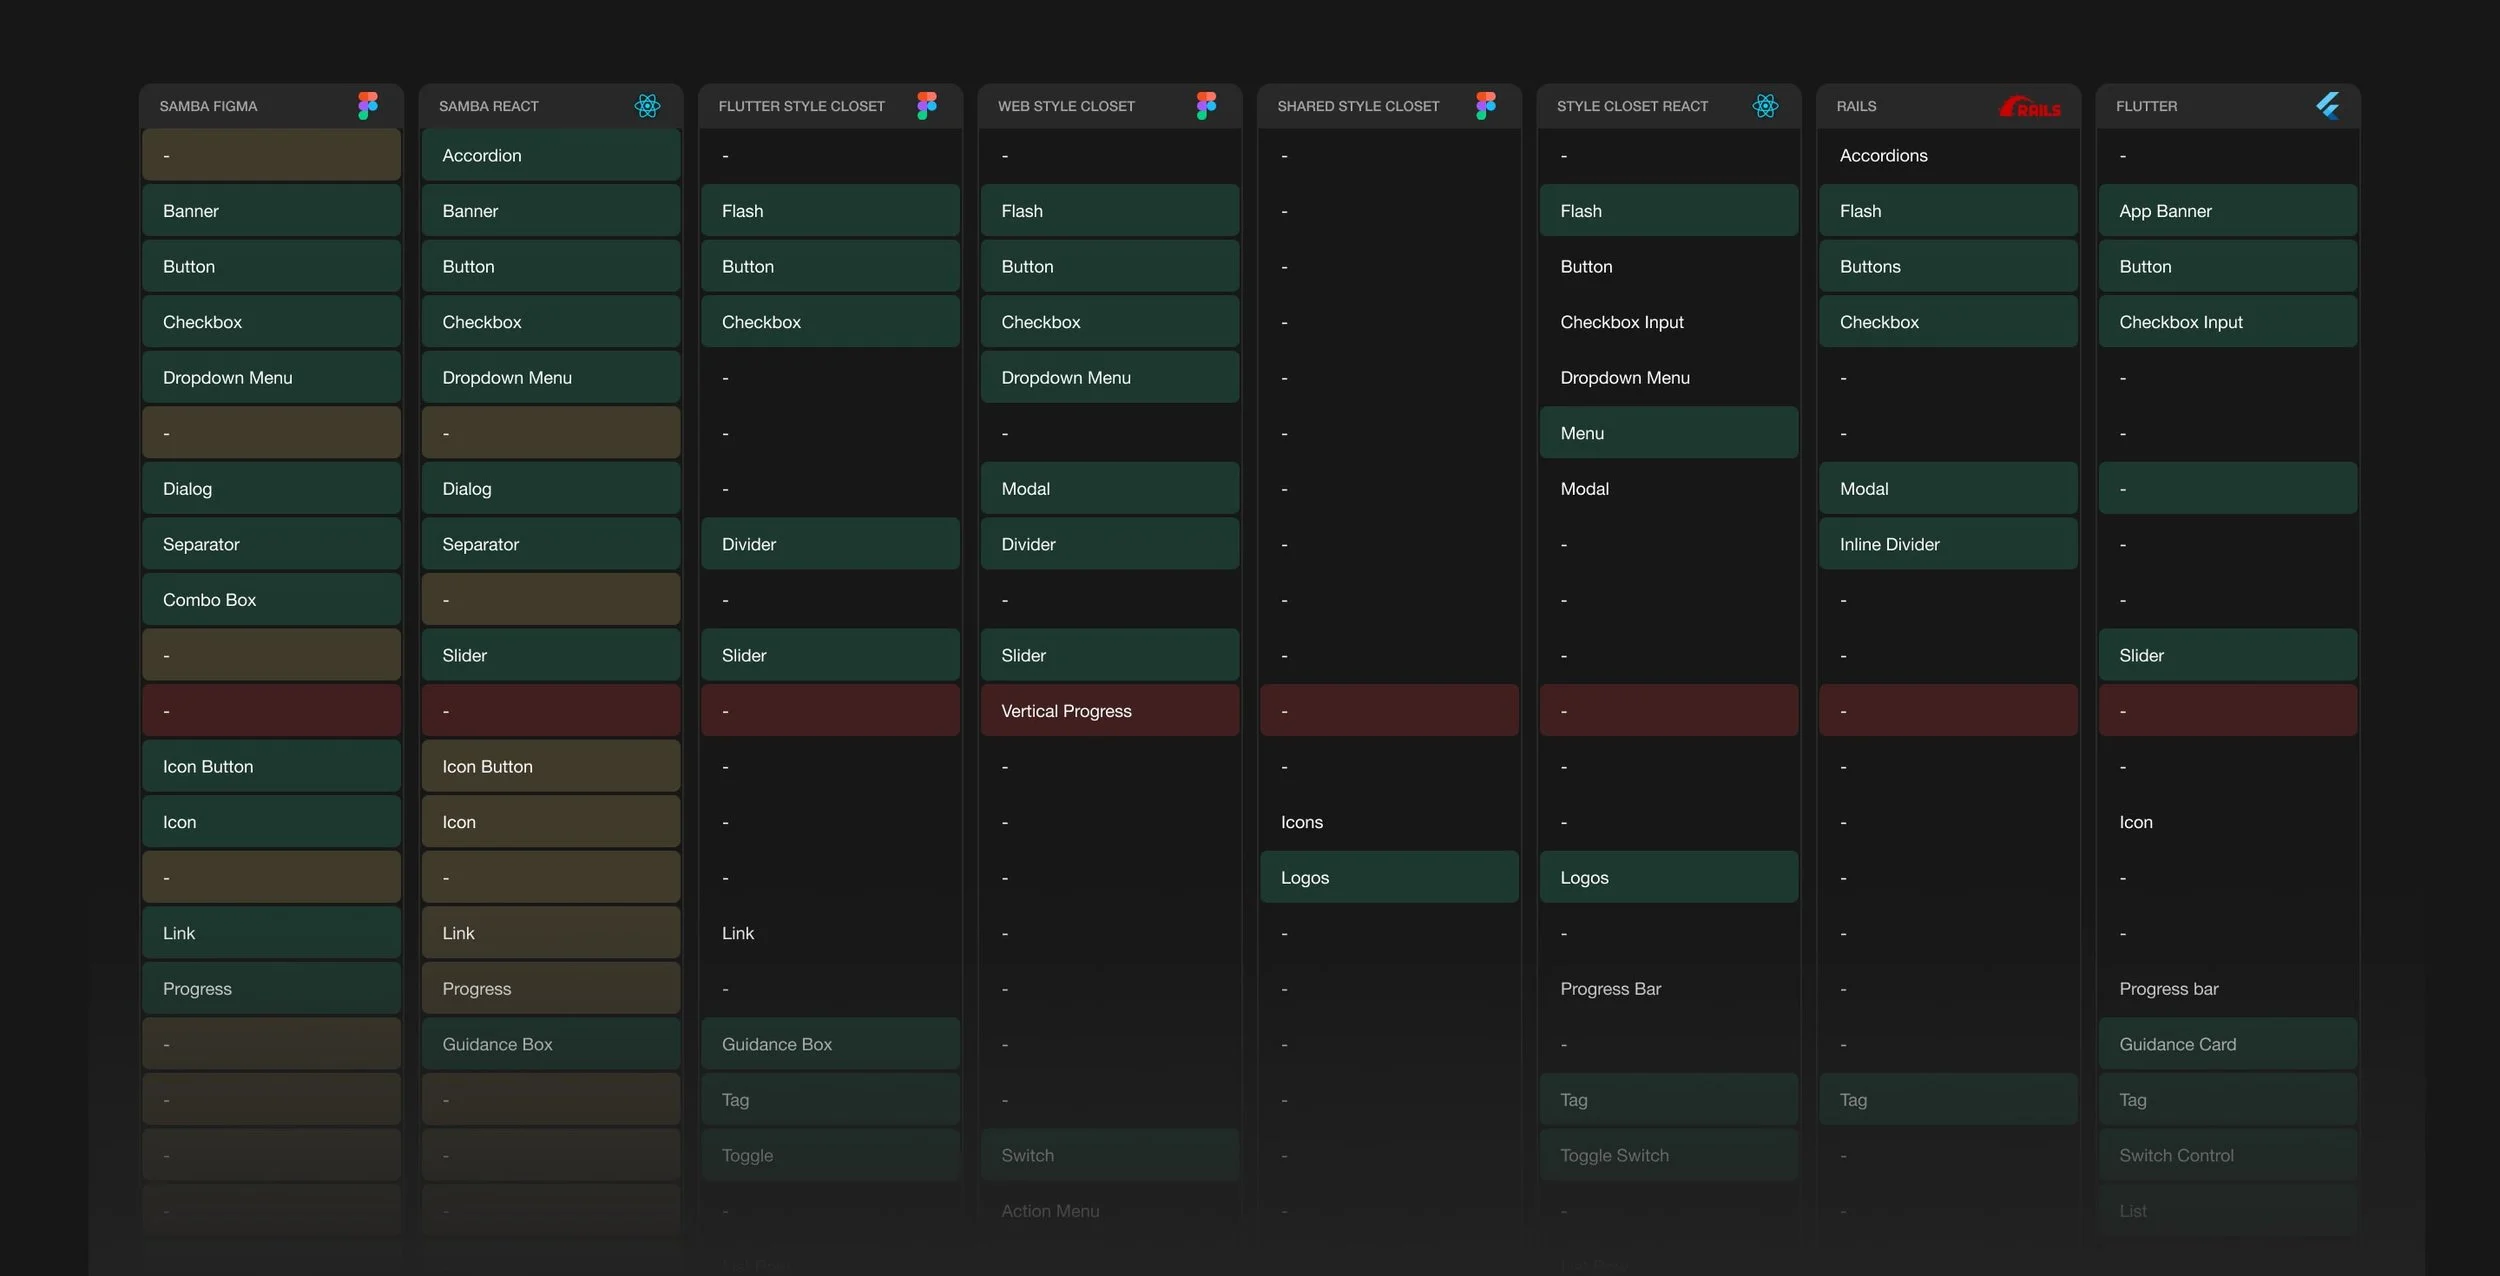This screenshot has width=2500, height=1276.
Task: Click Figma icon in Flutter Style Closet header
Action: point(927,106)
